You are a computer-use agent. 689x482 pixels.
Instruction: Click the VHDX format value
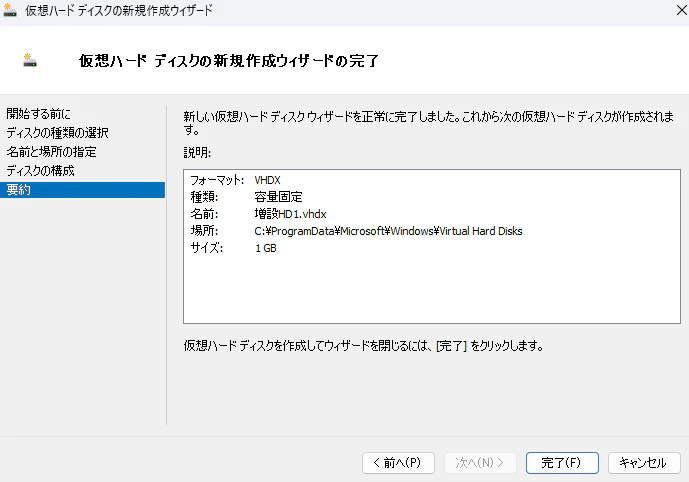pos(267,180)
